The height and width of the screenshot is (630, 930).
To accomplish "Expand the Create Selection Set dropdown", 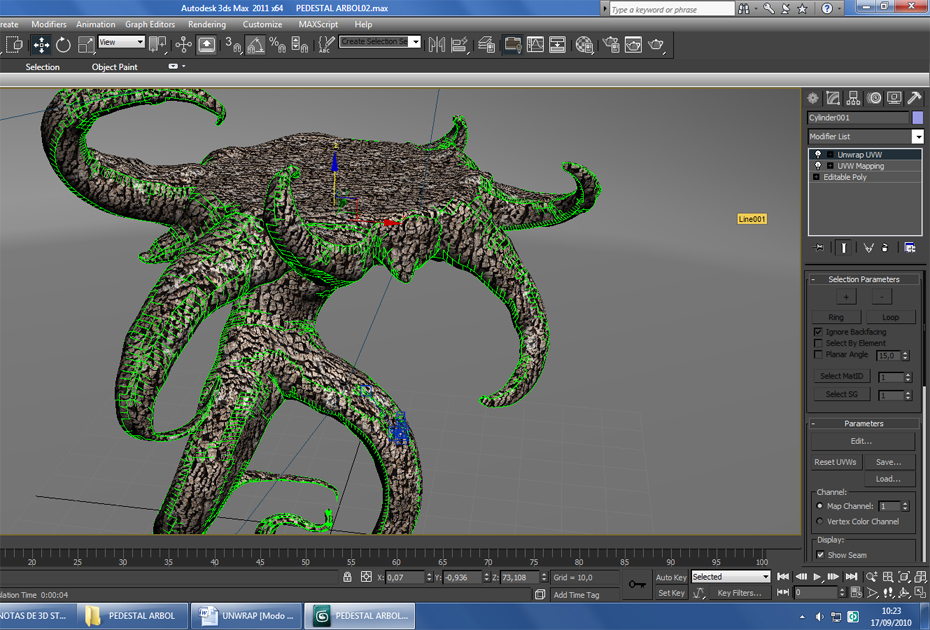I will coord(415,42).
